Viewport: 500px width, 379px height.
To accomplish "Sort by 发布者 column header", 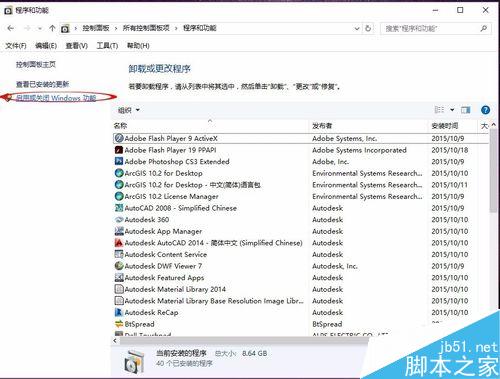I will (368, 126).
